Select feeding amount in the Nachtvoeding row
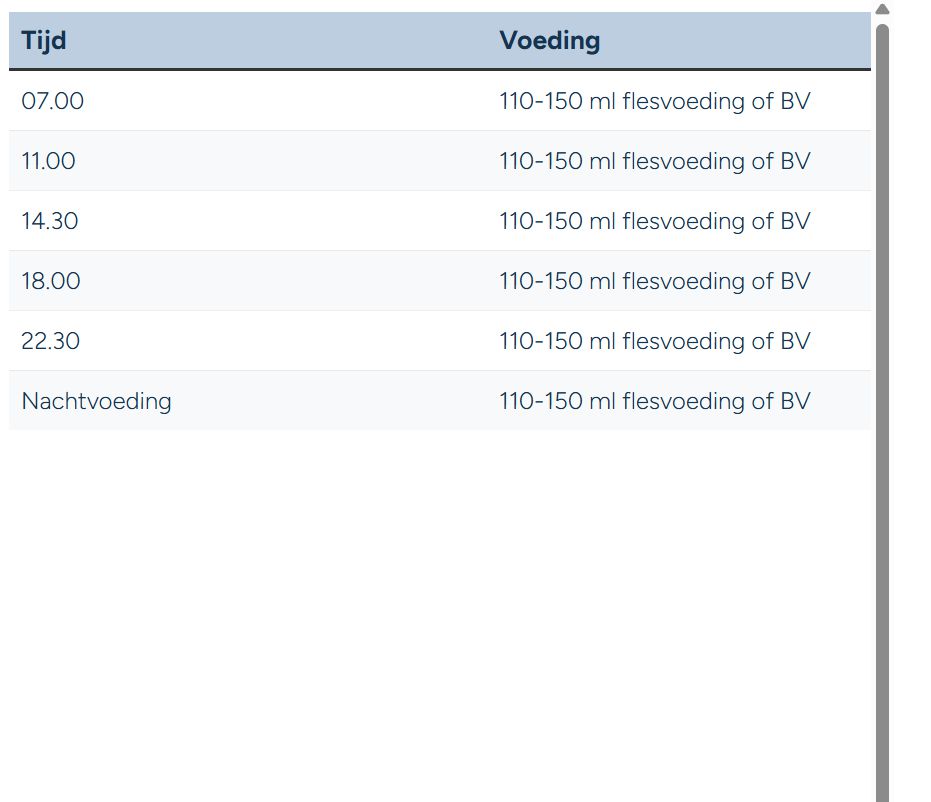The width and height of the screenshot is (931, 802). point(654,401)
